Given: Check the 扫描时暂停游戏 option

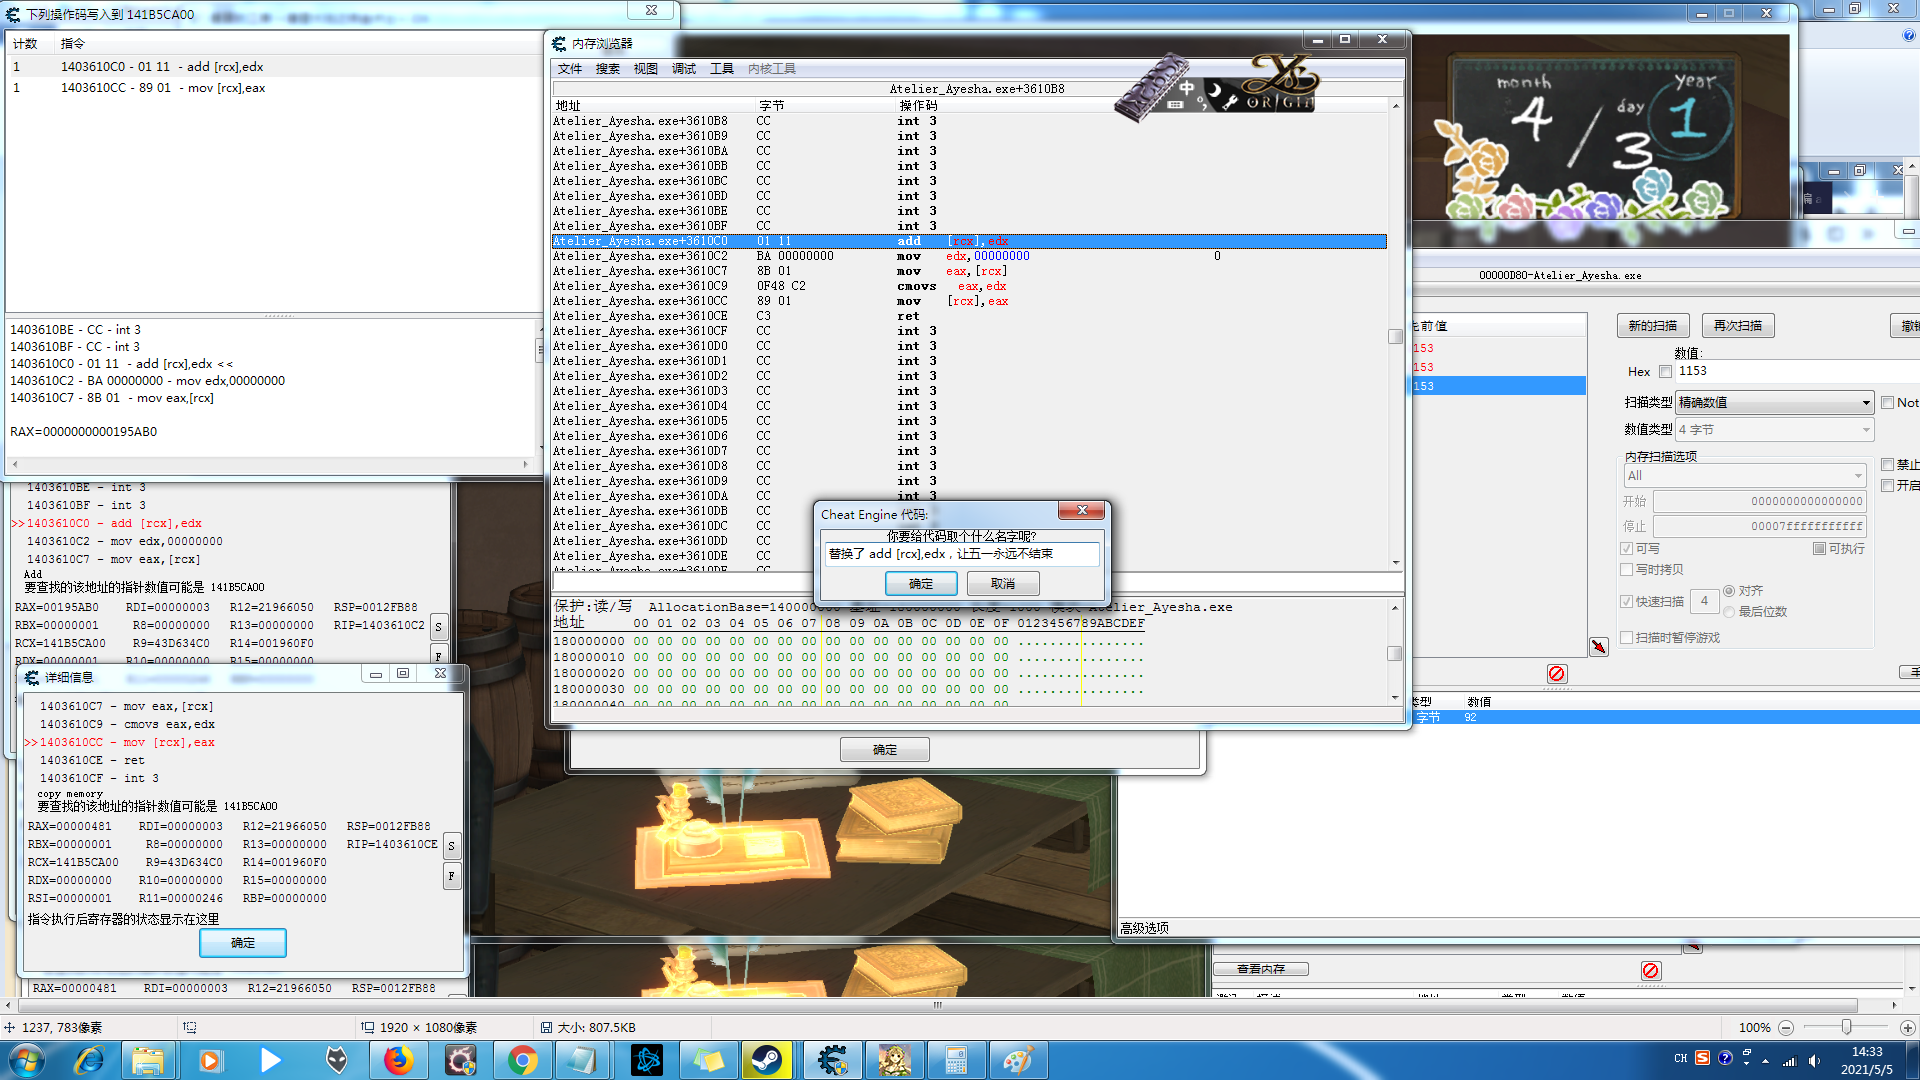Looking at the screenshot, I should [1627, 638].
